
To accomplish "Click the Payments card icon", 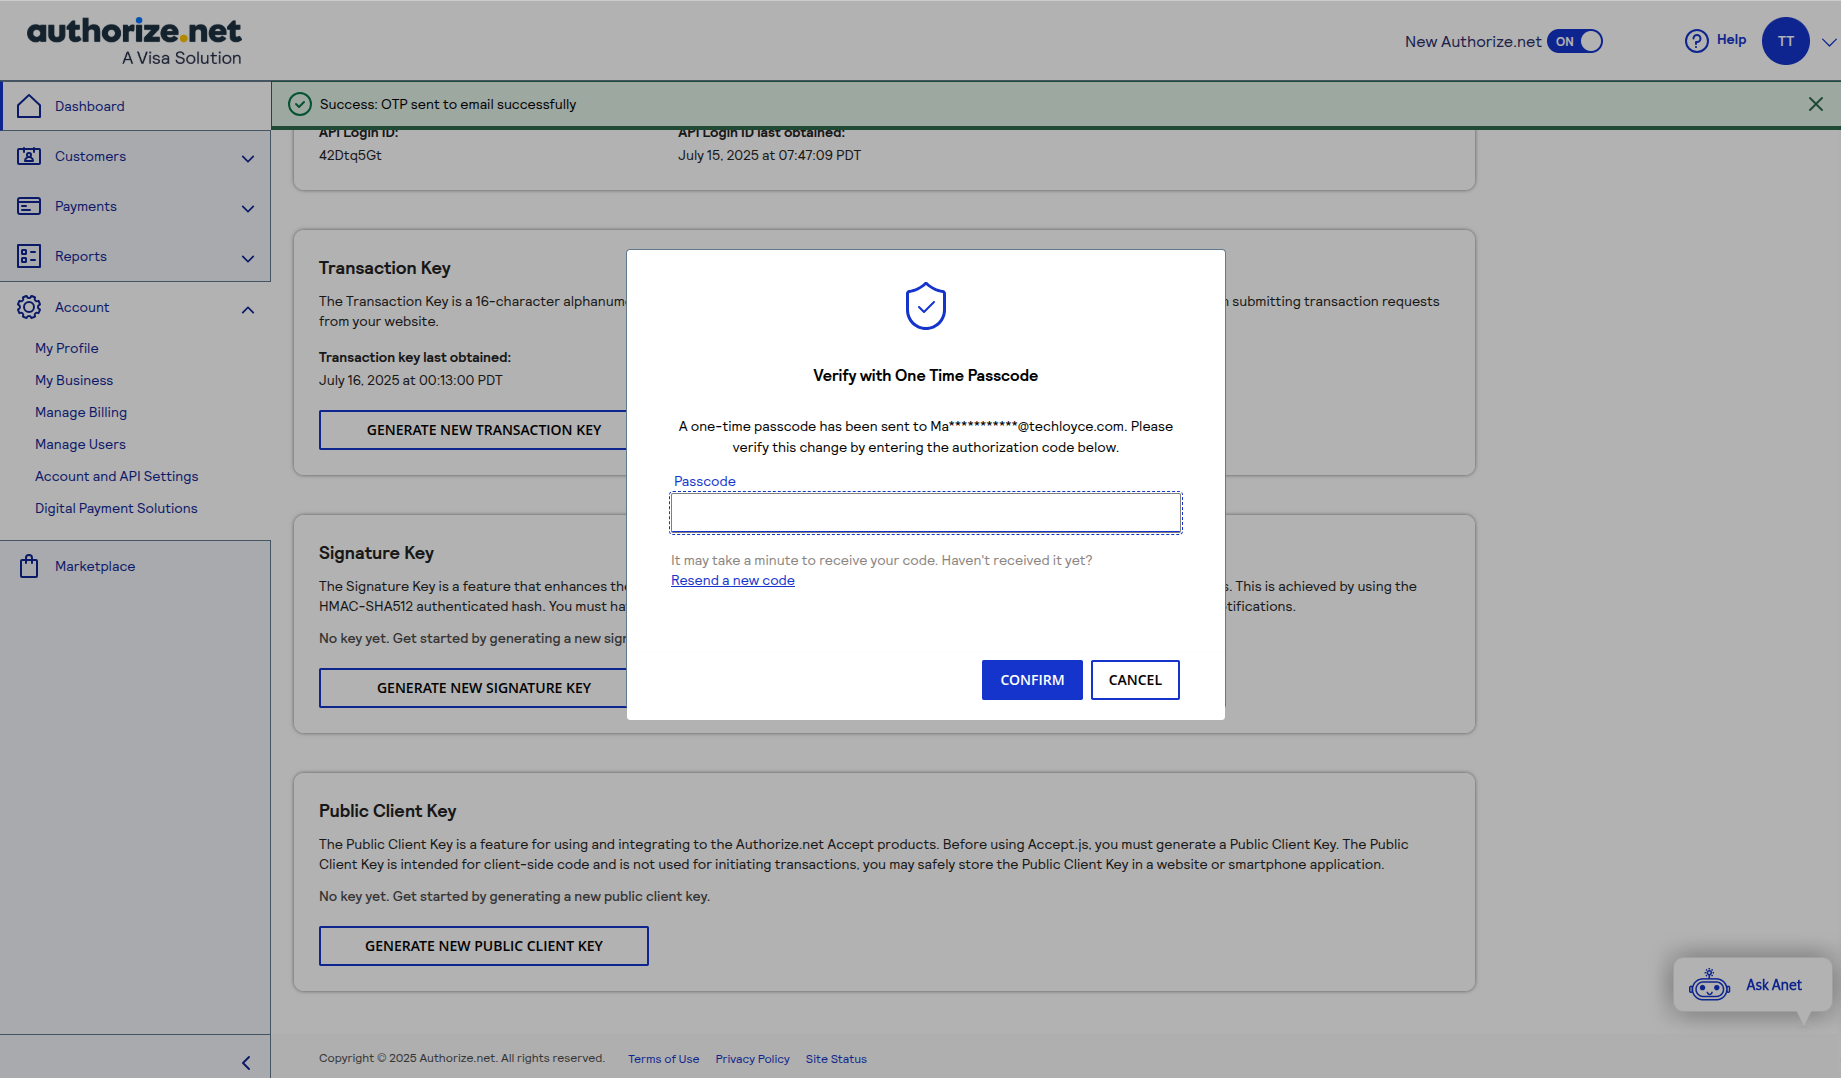I will [29, 206].
